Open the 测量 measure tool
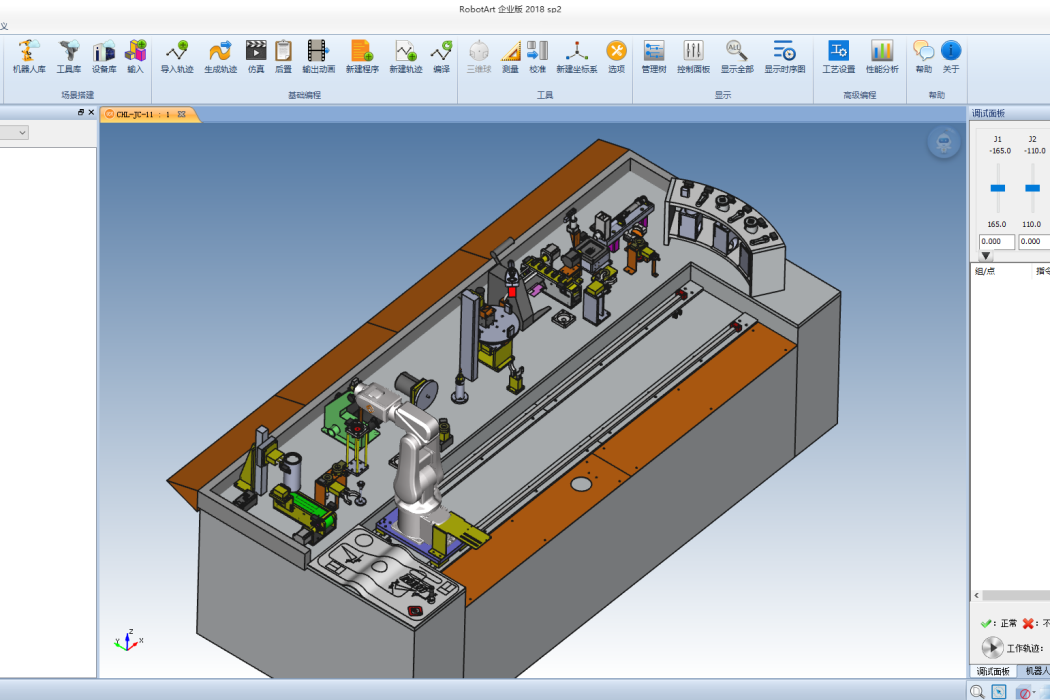This screenshot has height=700, width=1050. 510,56
